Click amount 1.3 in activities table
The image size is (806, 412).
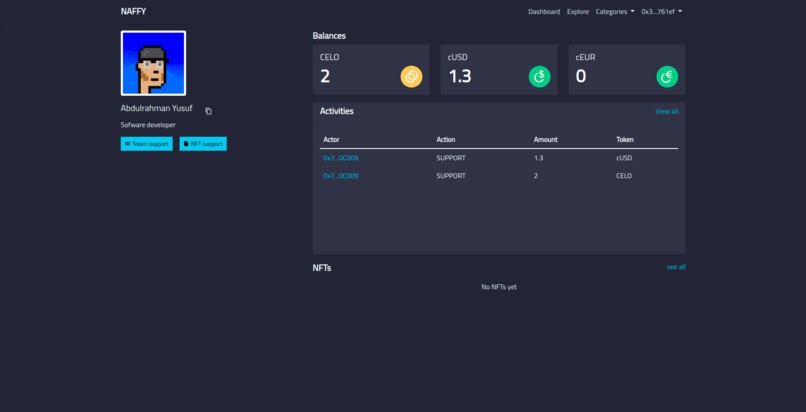click(x=538, y=158)
